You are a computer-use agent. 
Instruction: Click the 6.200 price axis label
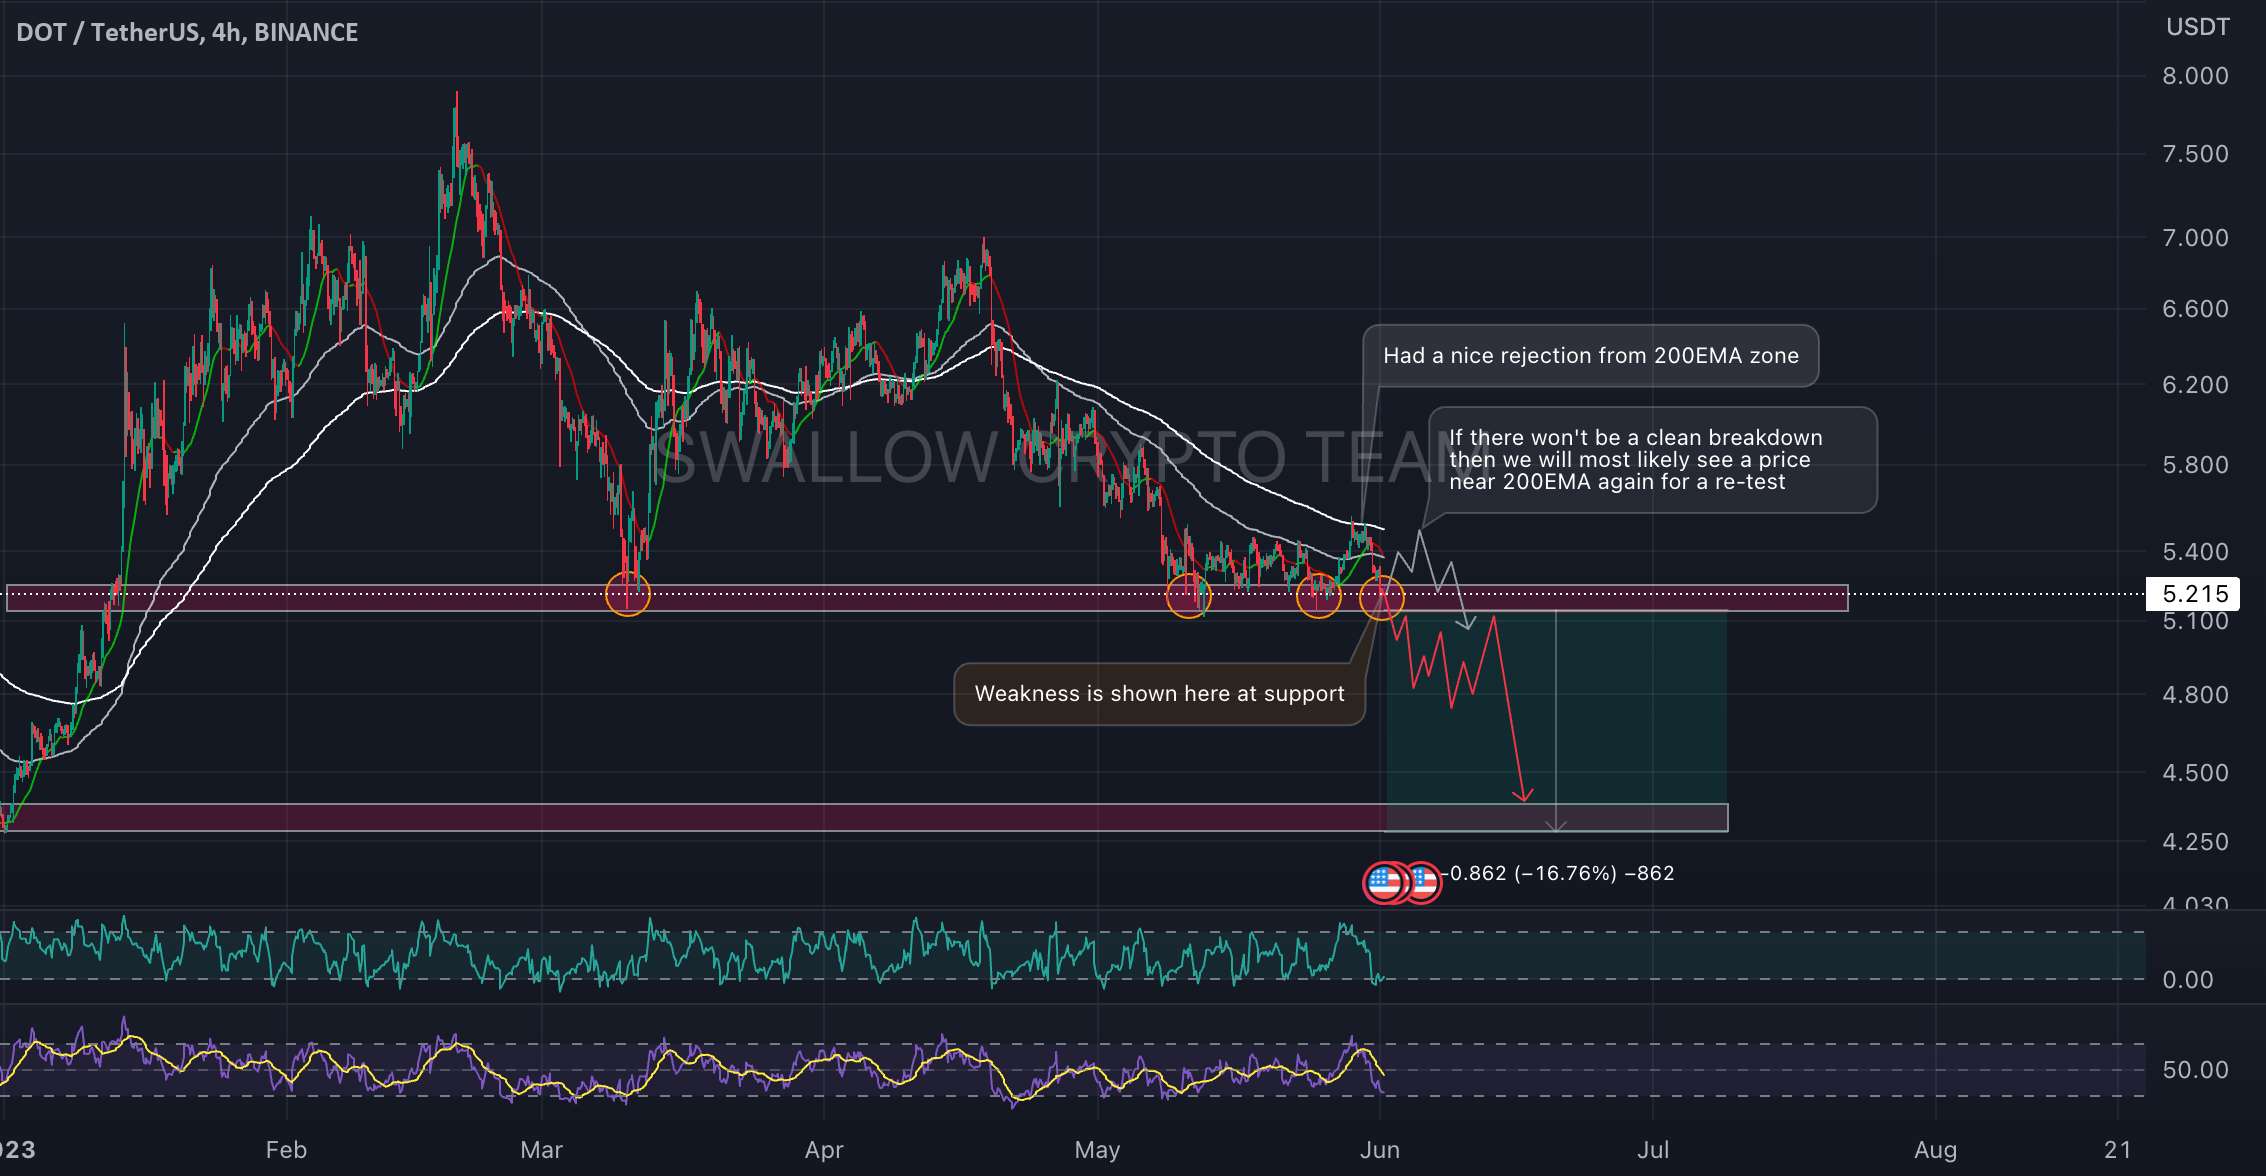coord(2195,385)
